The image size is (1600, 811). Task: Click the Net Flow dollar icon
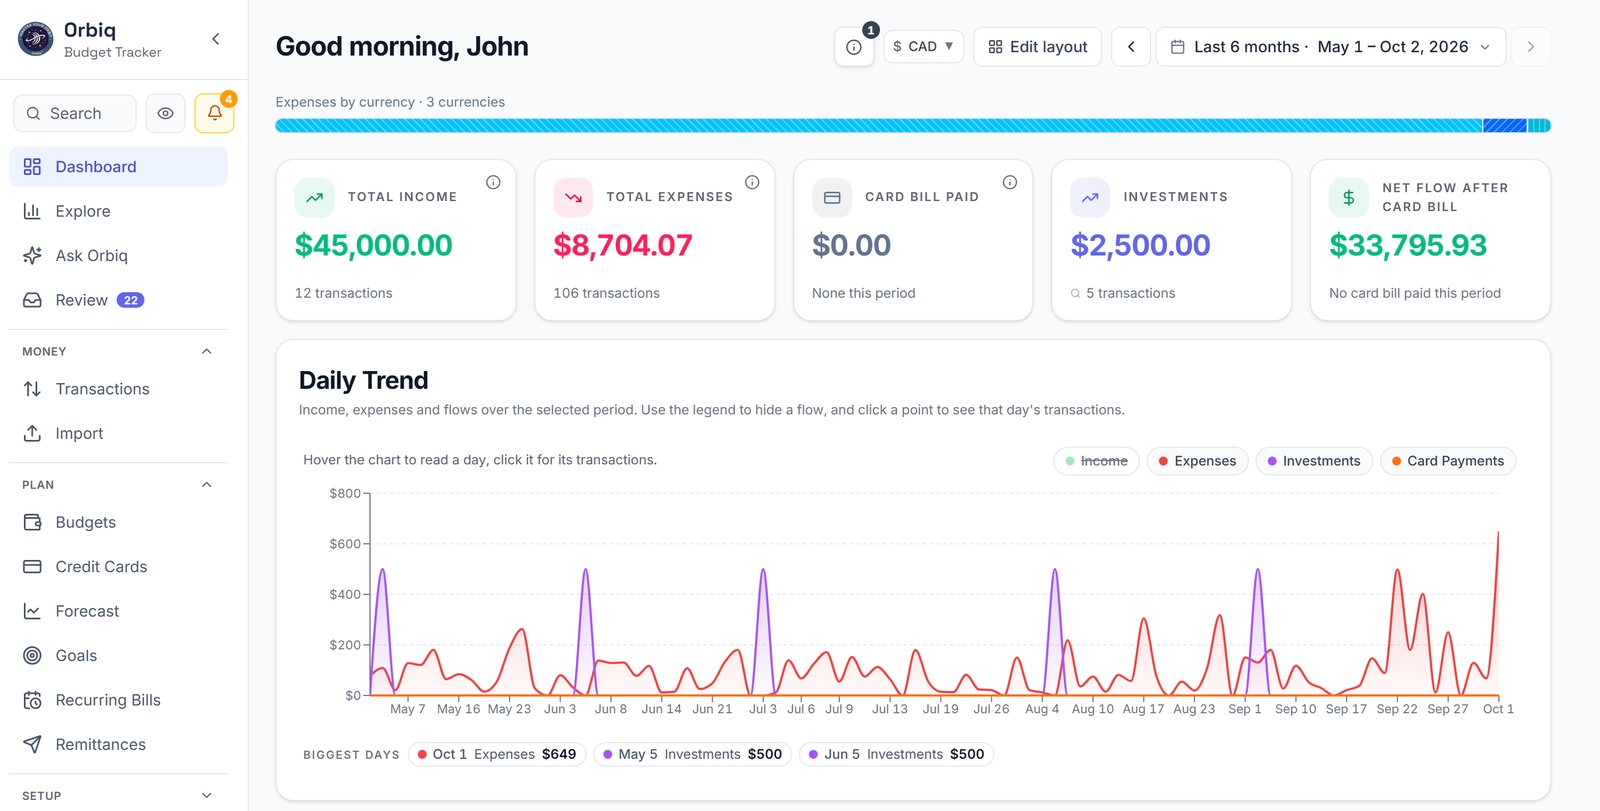1349,198
